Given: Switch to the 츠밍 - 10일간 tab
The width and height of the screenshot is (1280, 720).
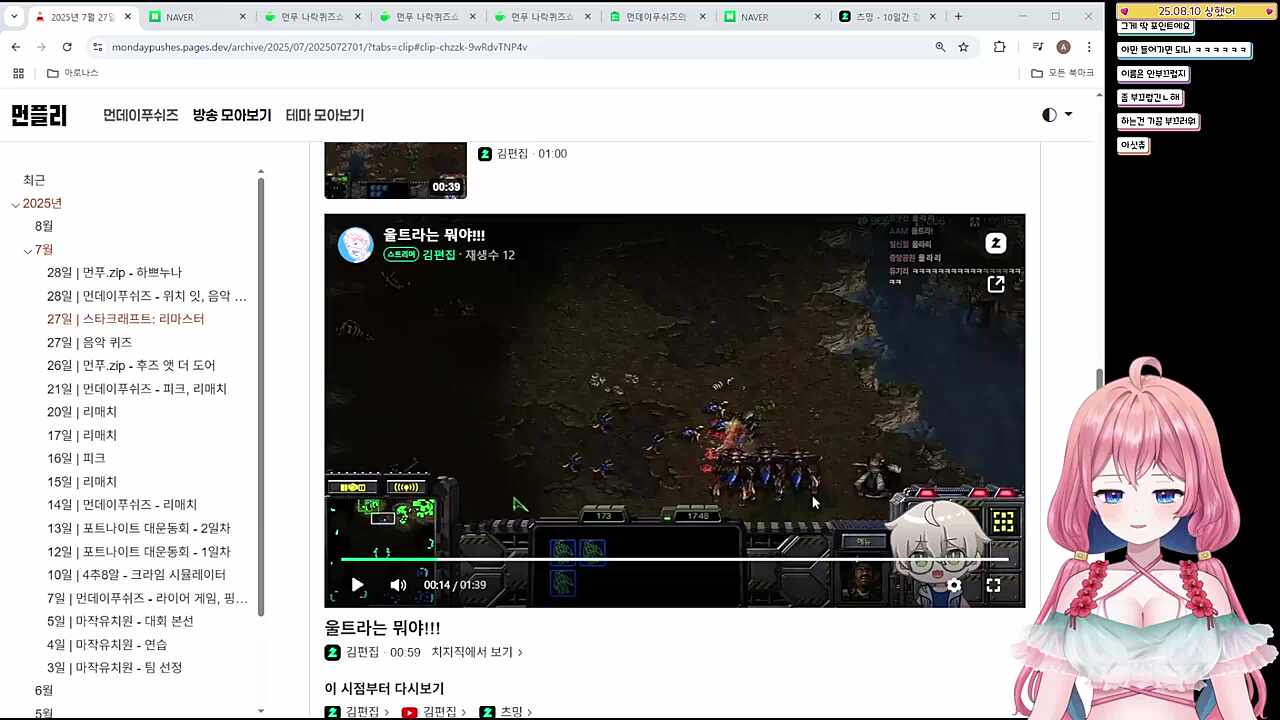Looking at the screenshot, I should coord(888,17).
